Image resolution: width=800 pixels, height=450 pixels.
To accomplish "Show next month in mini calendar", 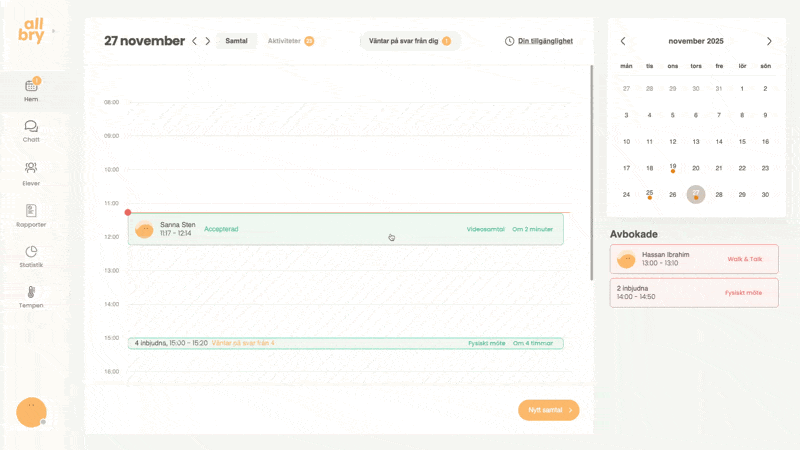I will (769, 41).
